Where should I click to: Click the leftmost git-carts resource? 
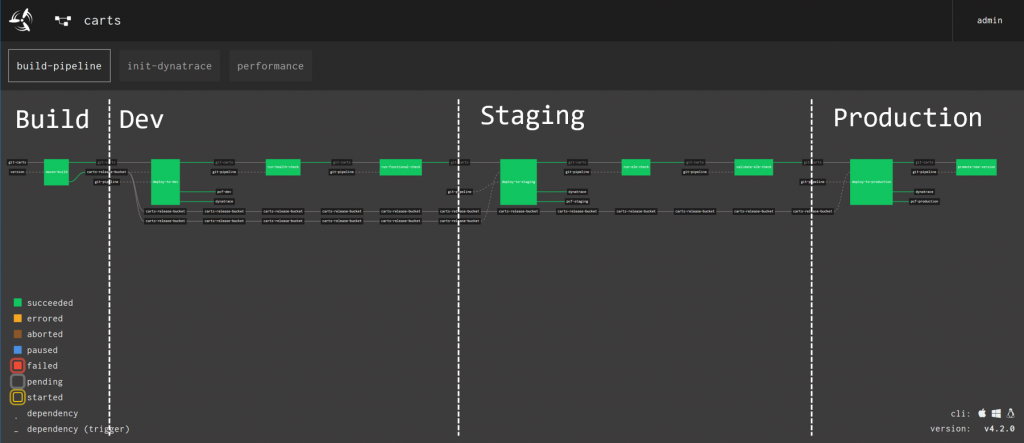click(x=18, y=161)
